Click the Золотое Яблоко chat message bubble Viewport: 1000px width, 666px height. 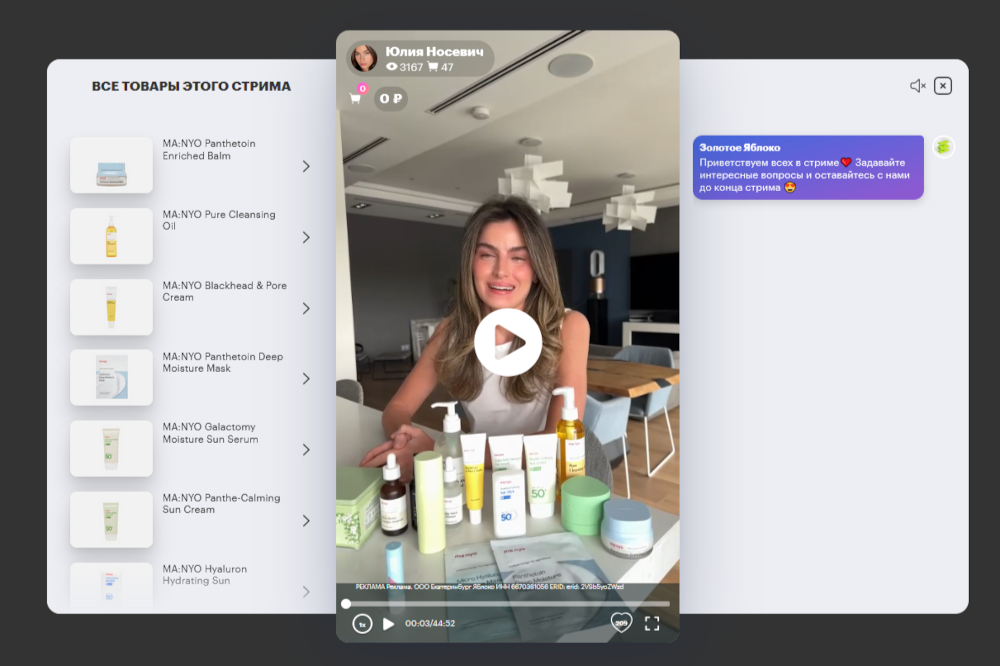click(808, 167)
